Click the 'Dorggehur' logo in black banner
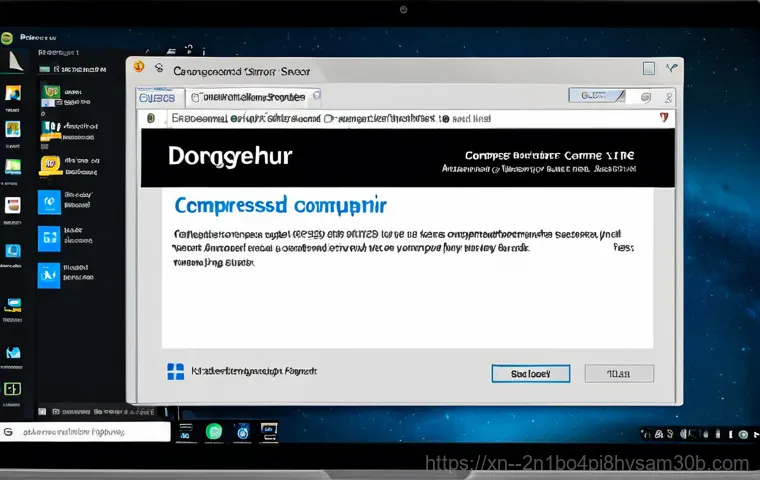Viewport: 760px width, 480px height. [x=230, y=157]
